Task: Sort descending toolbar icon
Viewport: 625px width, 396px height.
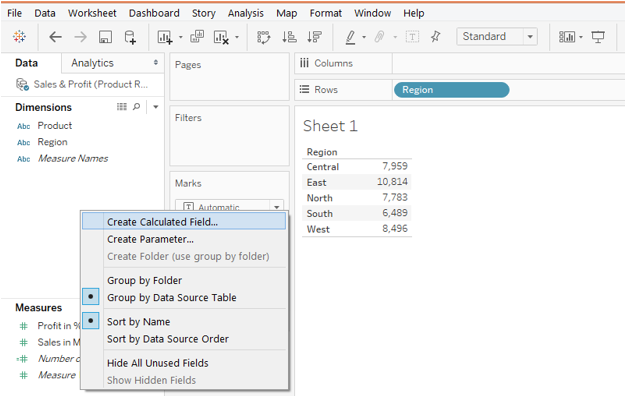Action: point(314,37)
